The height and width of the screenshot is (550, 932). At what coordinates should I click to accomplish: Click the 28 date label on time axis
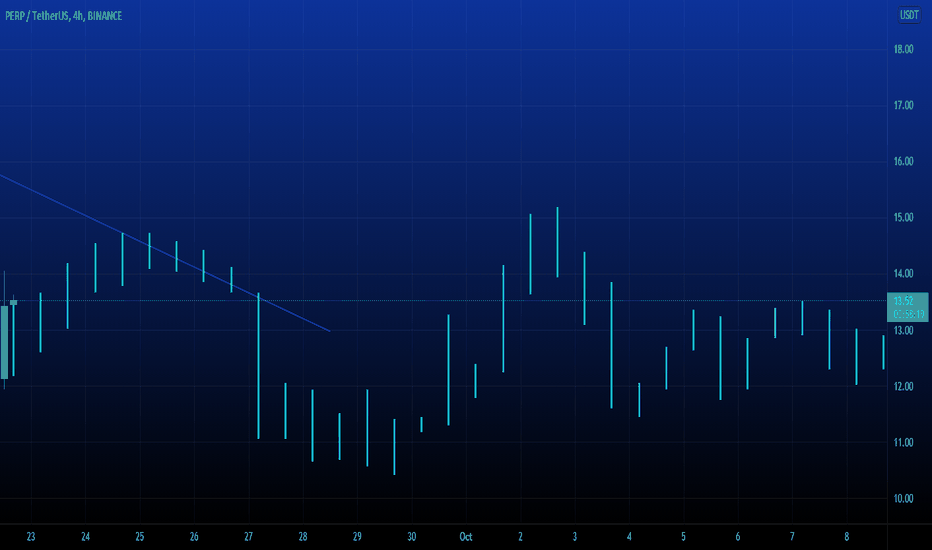tap(303, 537)
